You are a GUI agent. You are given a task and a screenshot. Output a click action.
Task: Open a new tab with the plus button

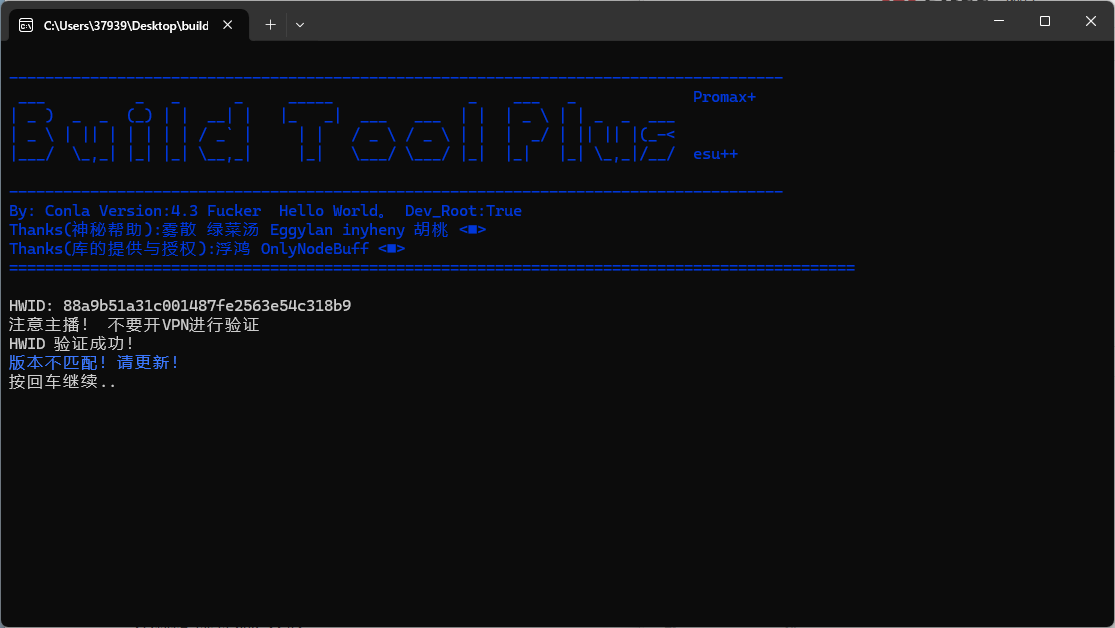(270, 25)
